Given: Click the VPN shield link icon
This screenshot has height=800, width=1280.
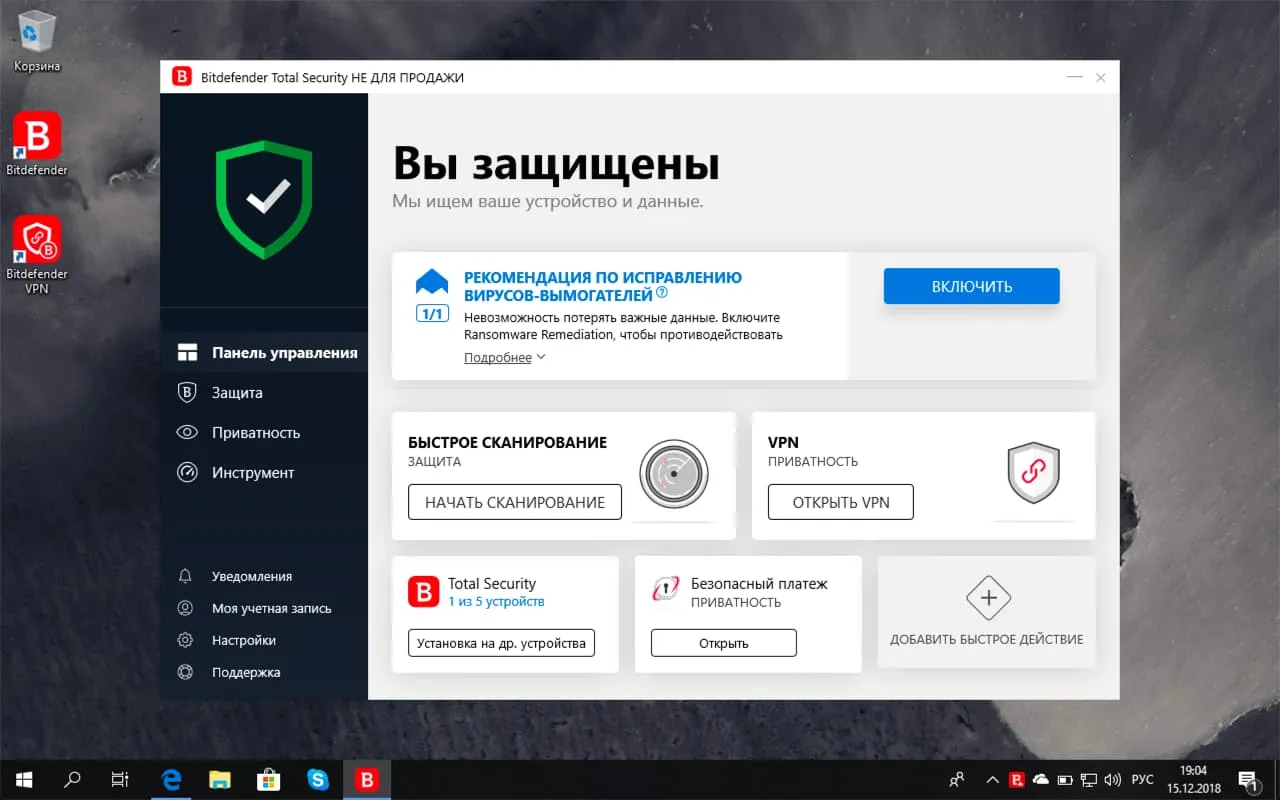Looking at the screenshot, I should click(x=1033, y=472).
